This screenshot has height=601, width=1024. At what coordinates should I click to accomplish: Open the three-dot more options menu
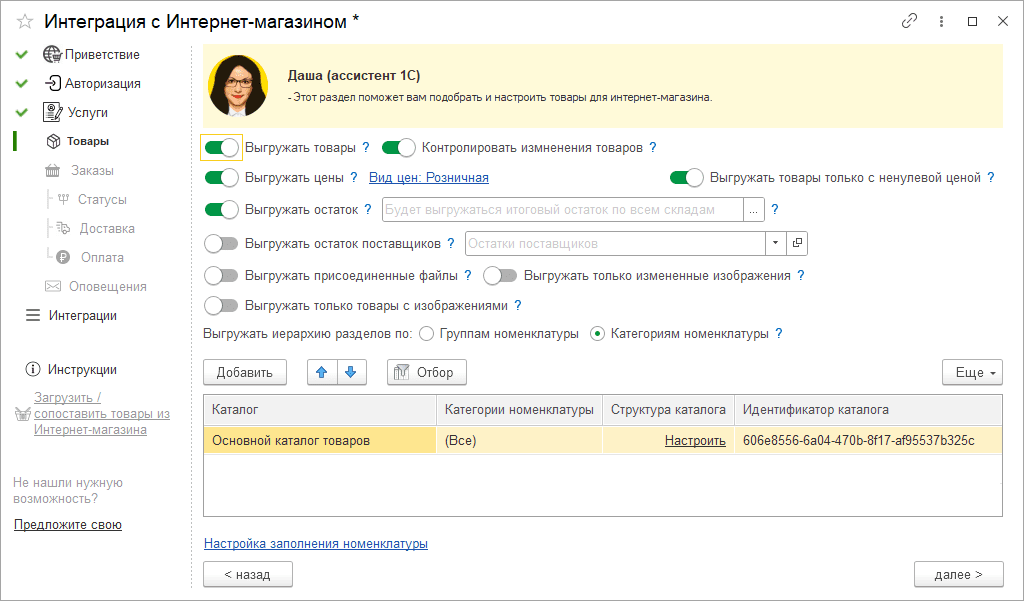pos(941,21)
